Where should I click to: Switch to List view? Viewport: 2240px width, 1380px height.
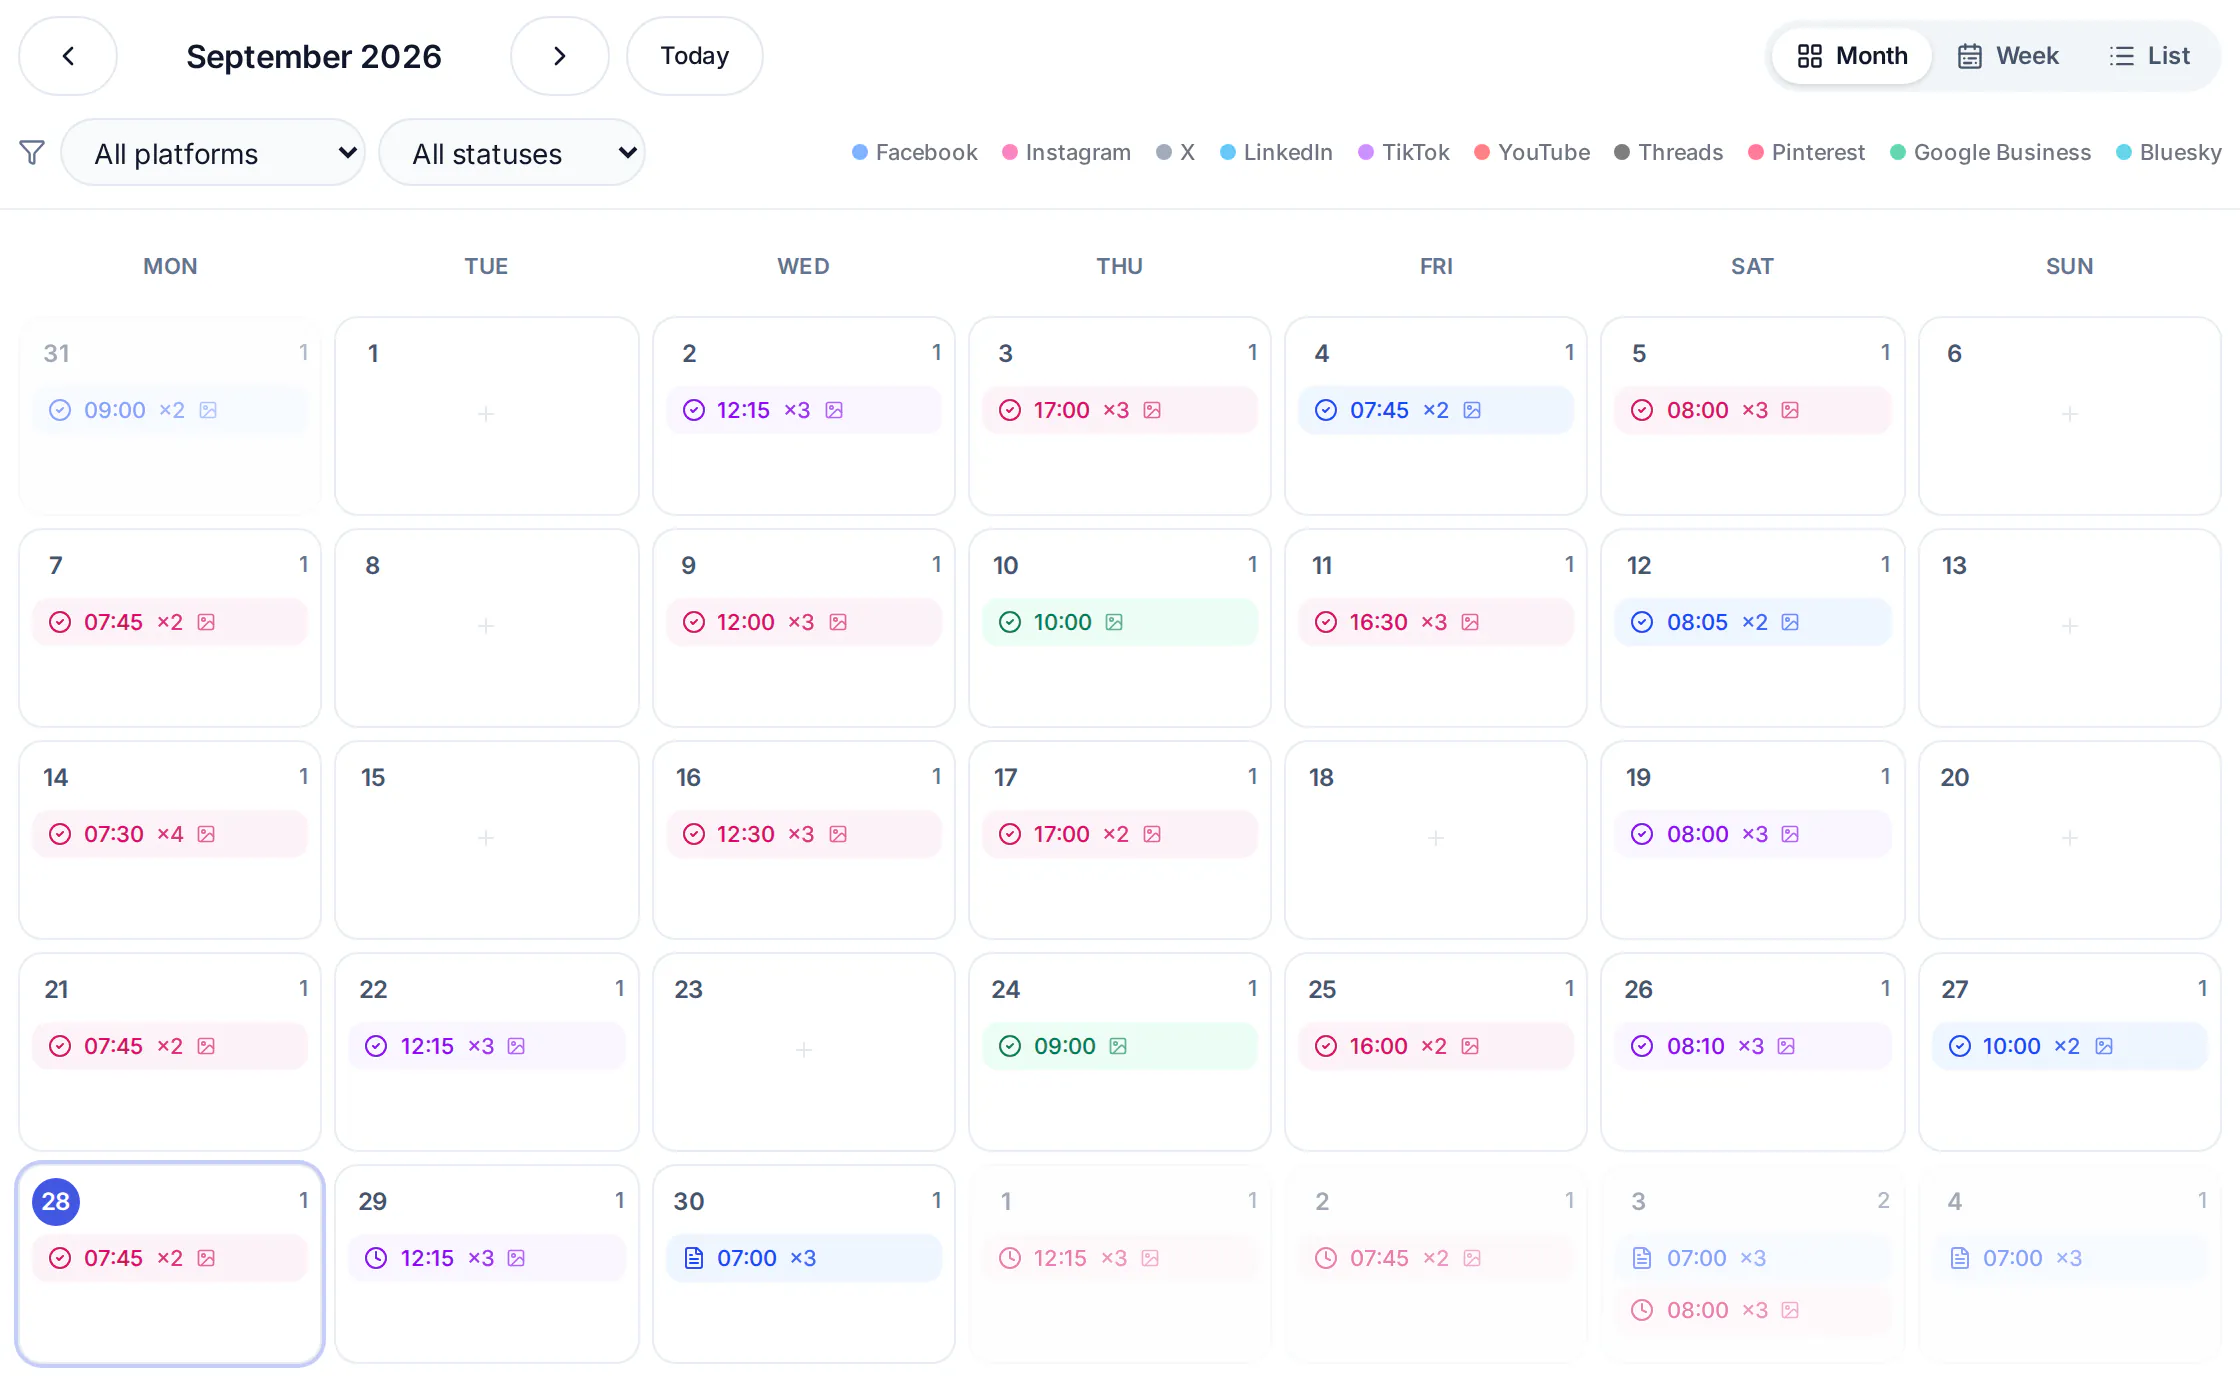tap(2149, 56)
